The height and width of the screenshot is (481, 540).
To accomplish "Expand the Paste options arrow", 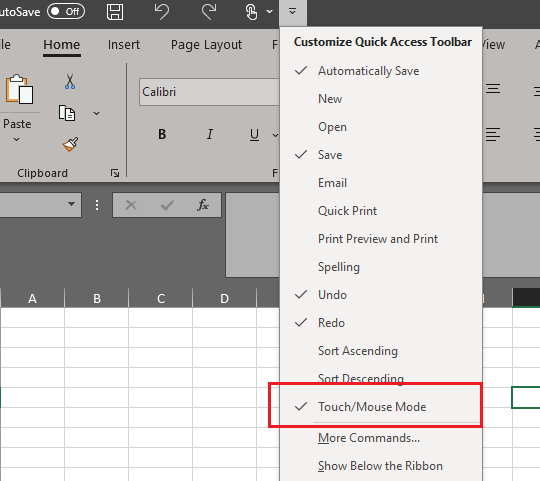I will (17, 139).
